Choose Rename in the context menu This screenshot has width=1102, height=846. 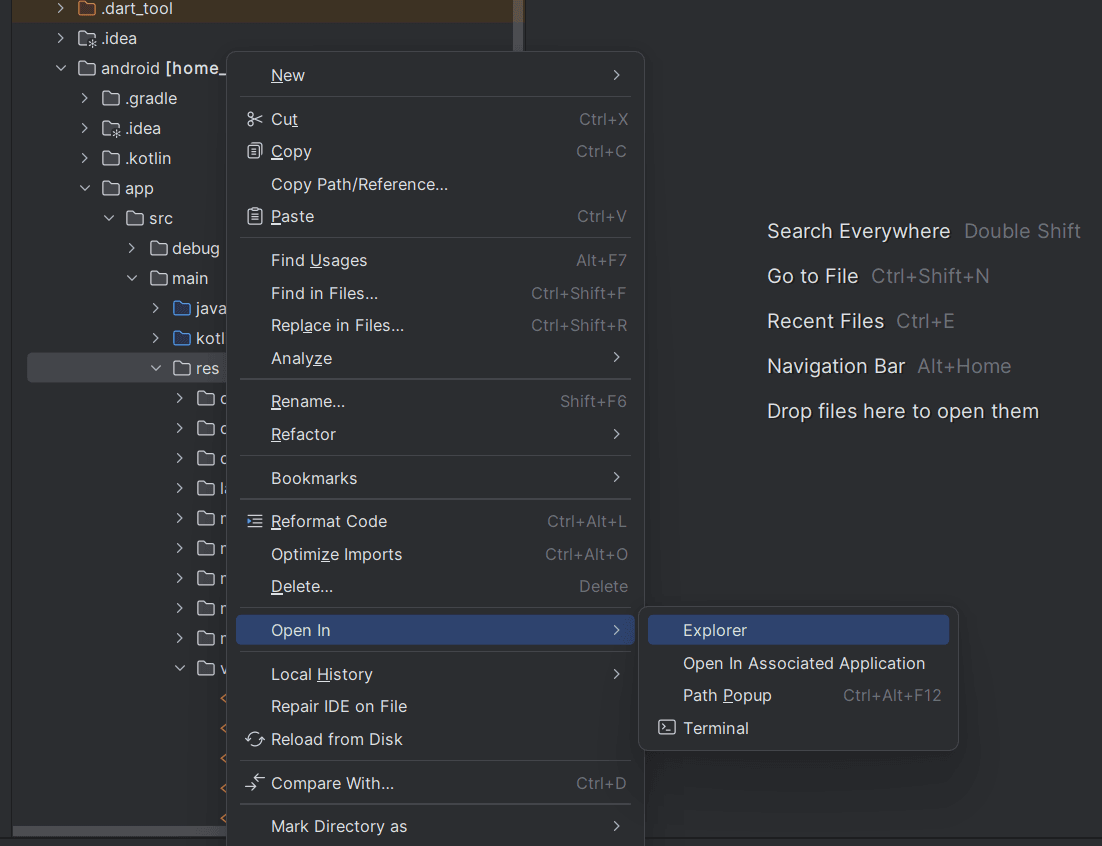click(306, 401)
